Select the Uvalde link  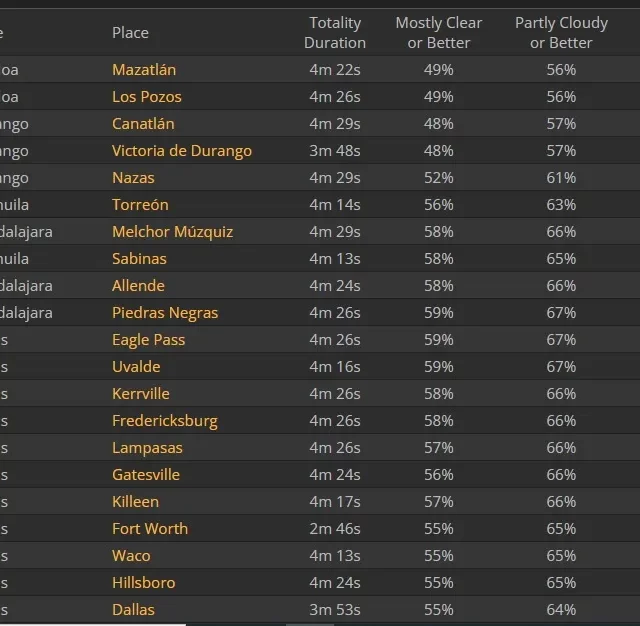point(136,366)
